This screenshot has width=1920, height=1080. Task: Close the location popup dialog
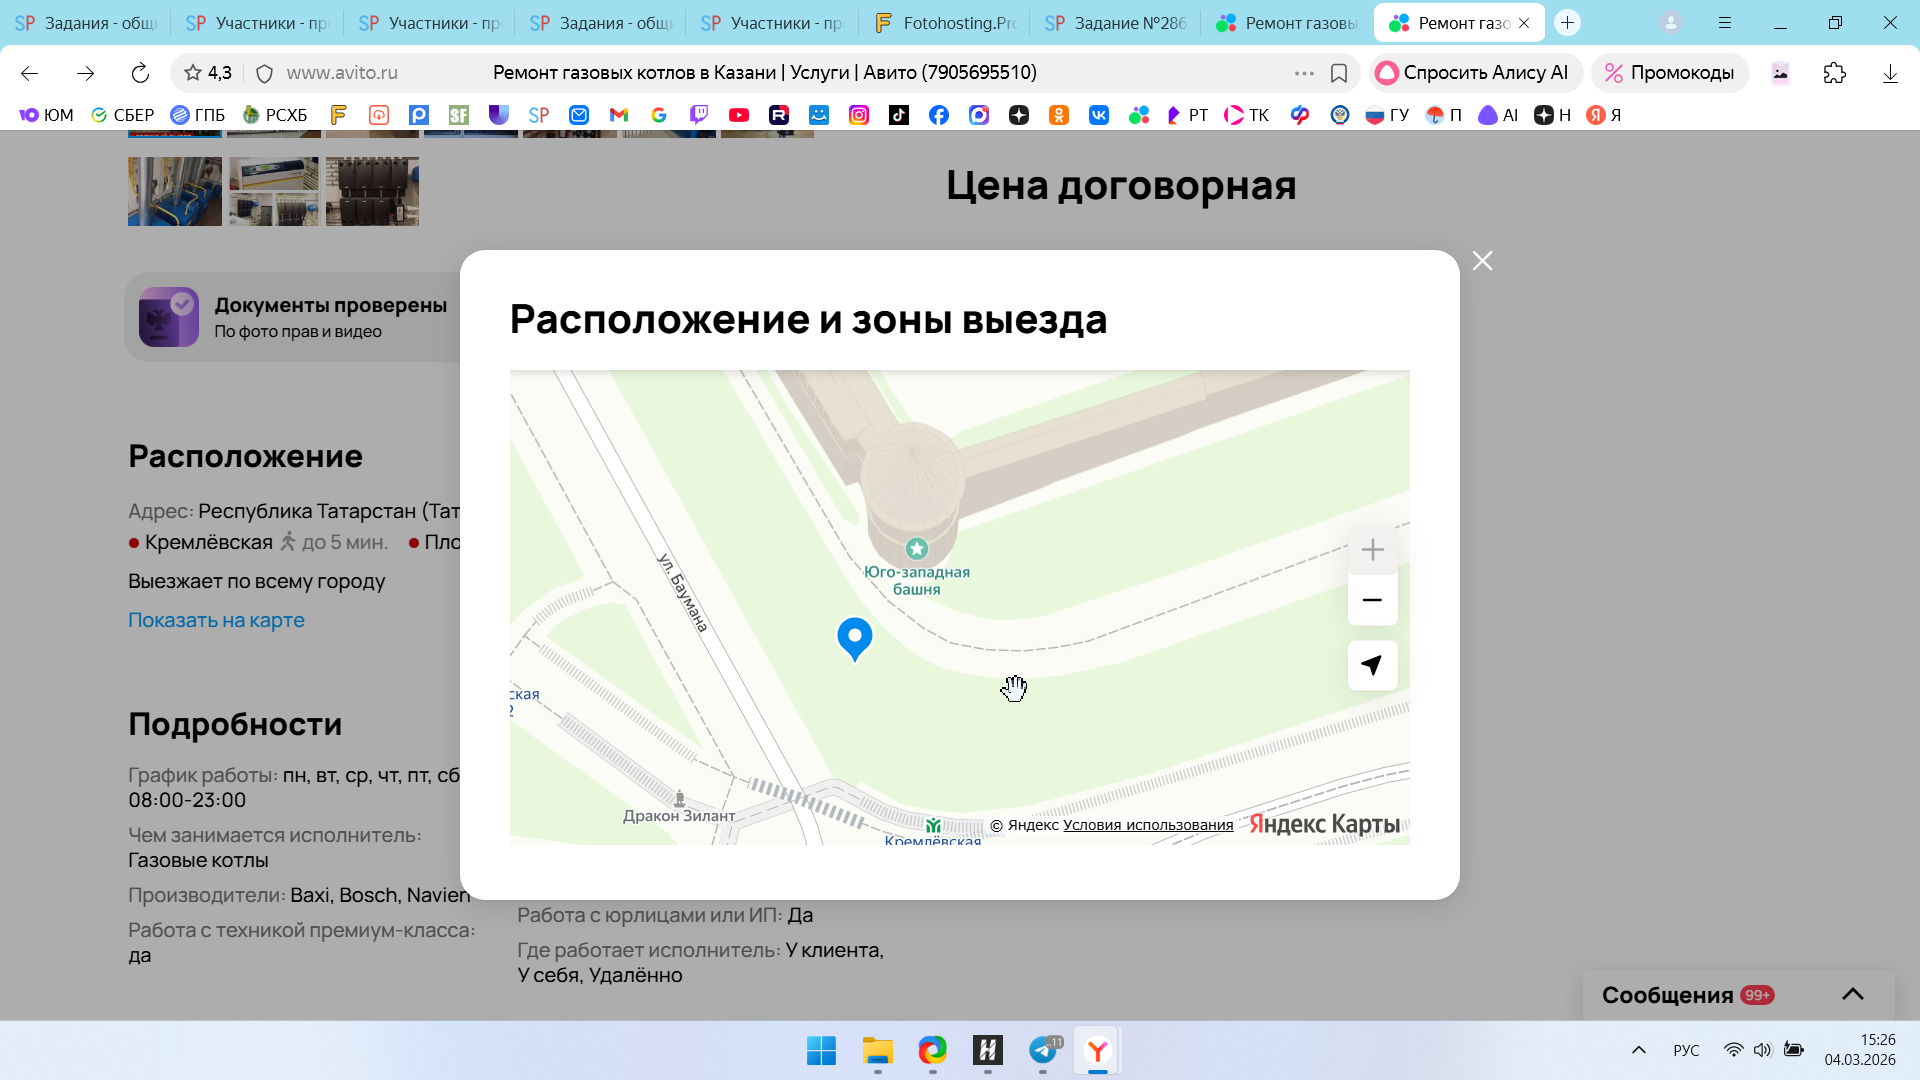1482,261
